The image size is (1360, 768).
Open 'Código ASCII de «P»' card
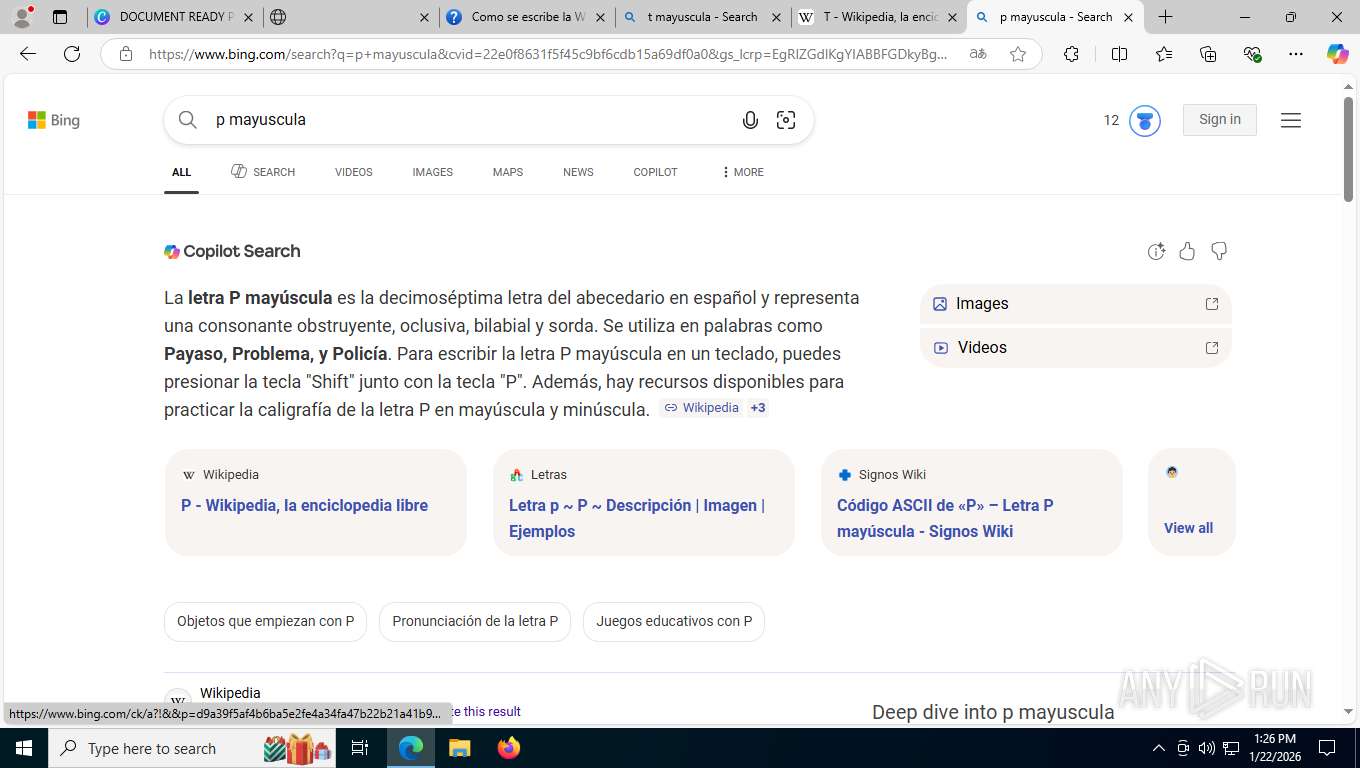pos(972,502)
